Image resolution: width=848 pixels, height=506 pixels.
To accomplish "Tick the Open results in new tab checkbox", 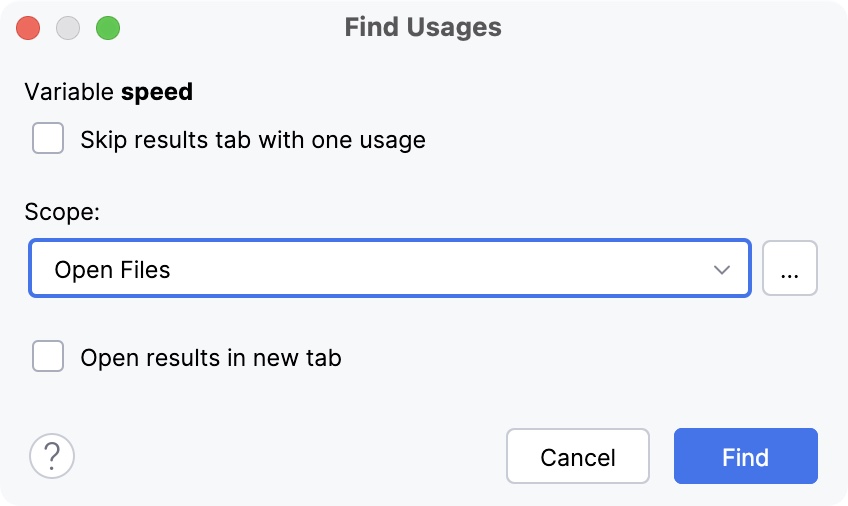I will pos(48,356).
